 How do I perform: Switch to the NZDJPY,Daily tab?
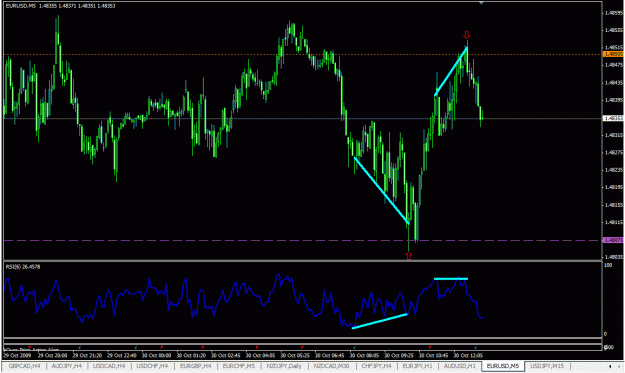pyautogui.click(x=284, y=366)
